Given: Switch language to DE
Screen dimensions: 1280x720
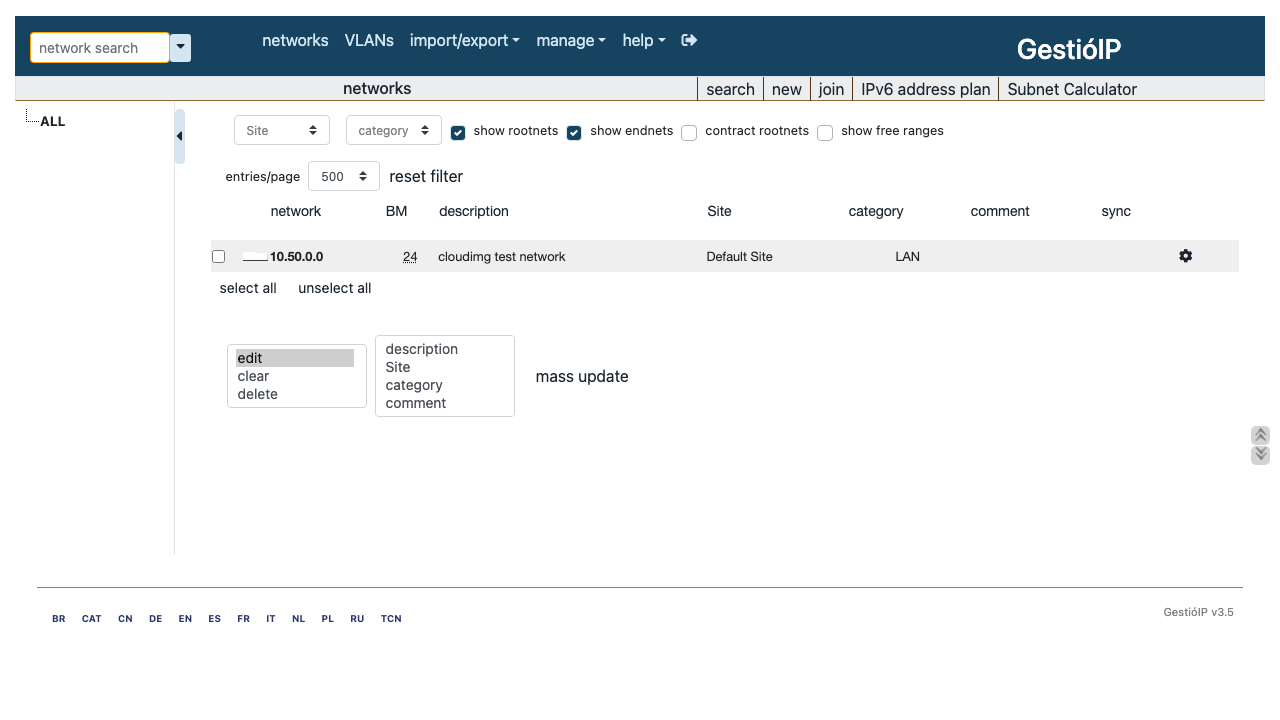Looking at the screenshot, I should [x=155, y=619].
